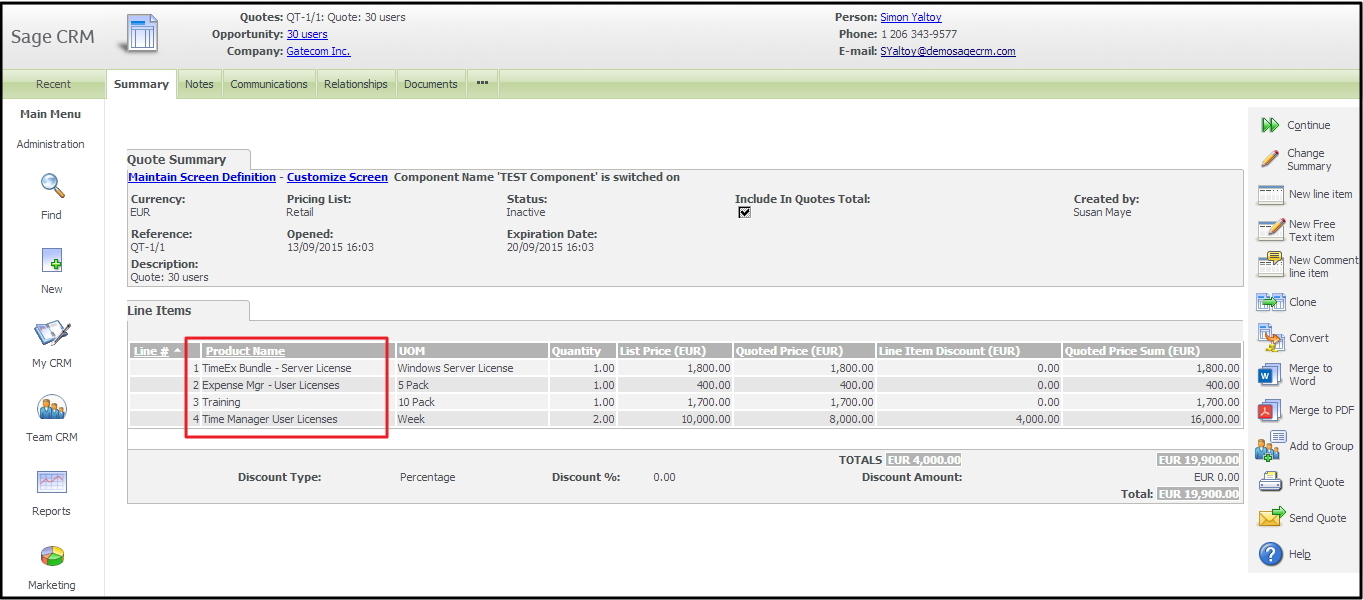Open the Marketing pie chart icon

[52, 557]
